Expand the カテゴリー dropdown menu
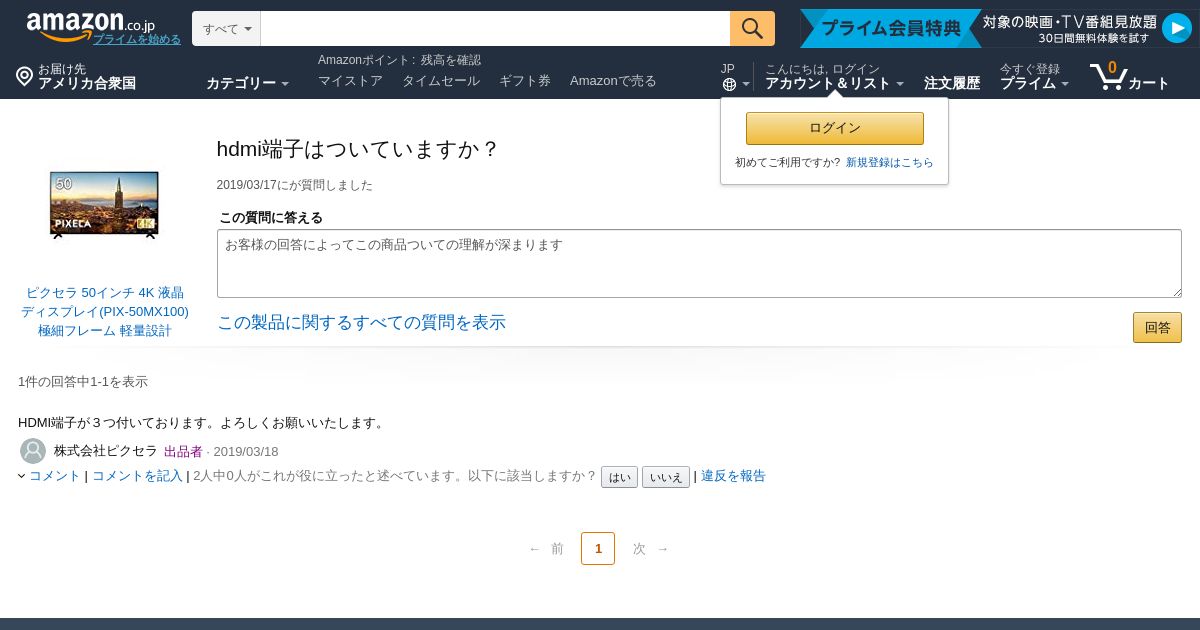This screenshot has width=1200, height=630. (x=247, y=83)
